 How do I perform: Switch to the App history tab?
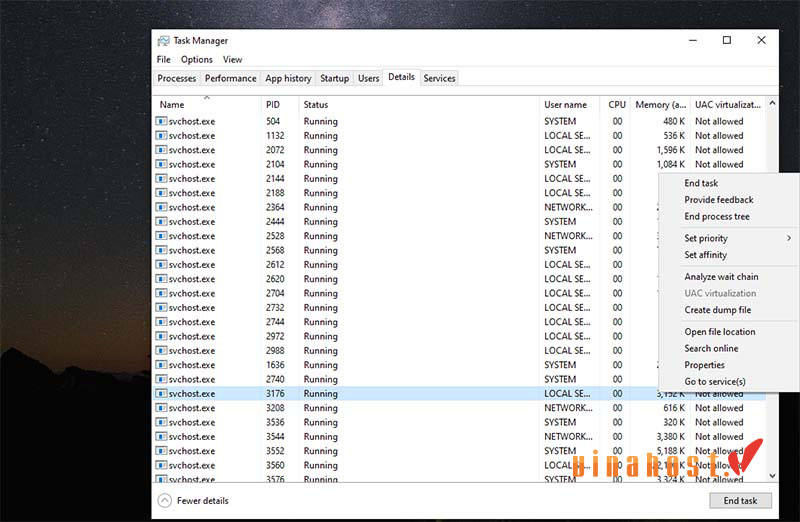[x=288, y=79]
